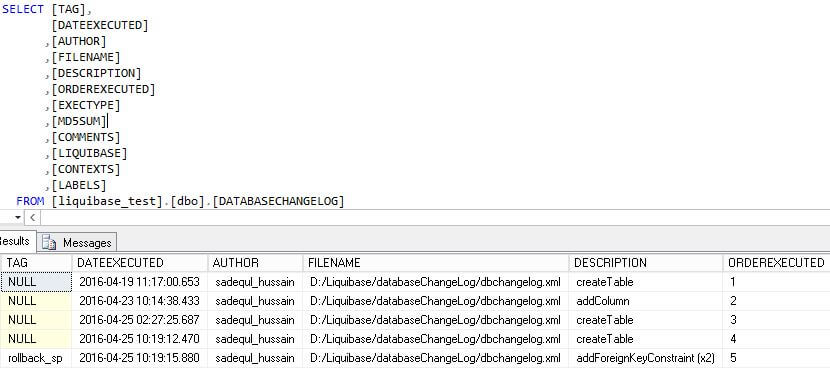
Task: Select createTable cell in order 3 row
Action: pyautogui.click(x=646, y=320)
